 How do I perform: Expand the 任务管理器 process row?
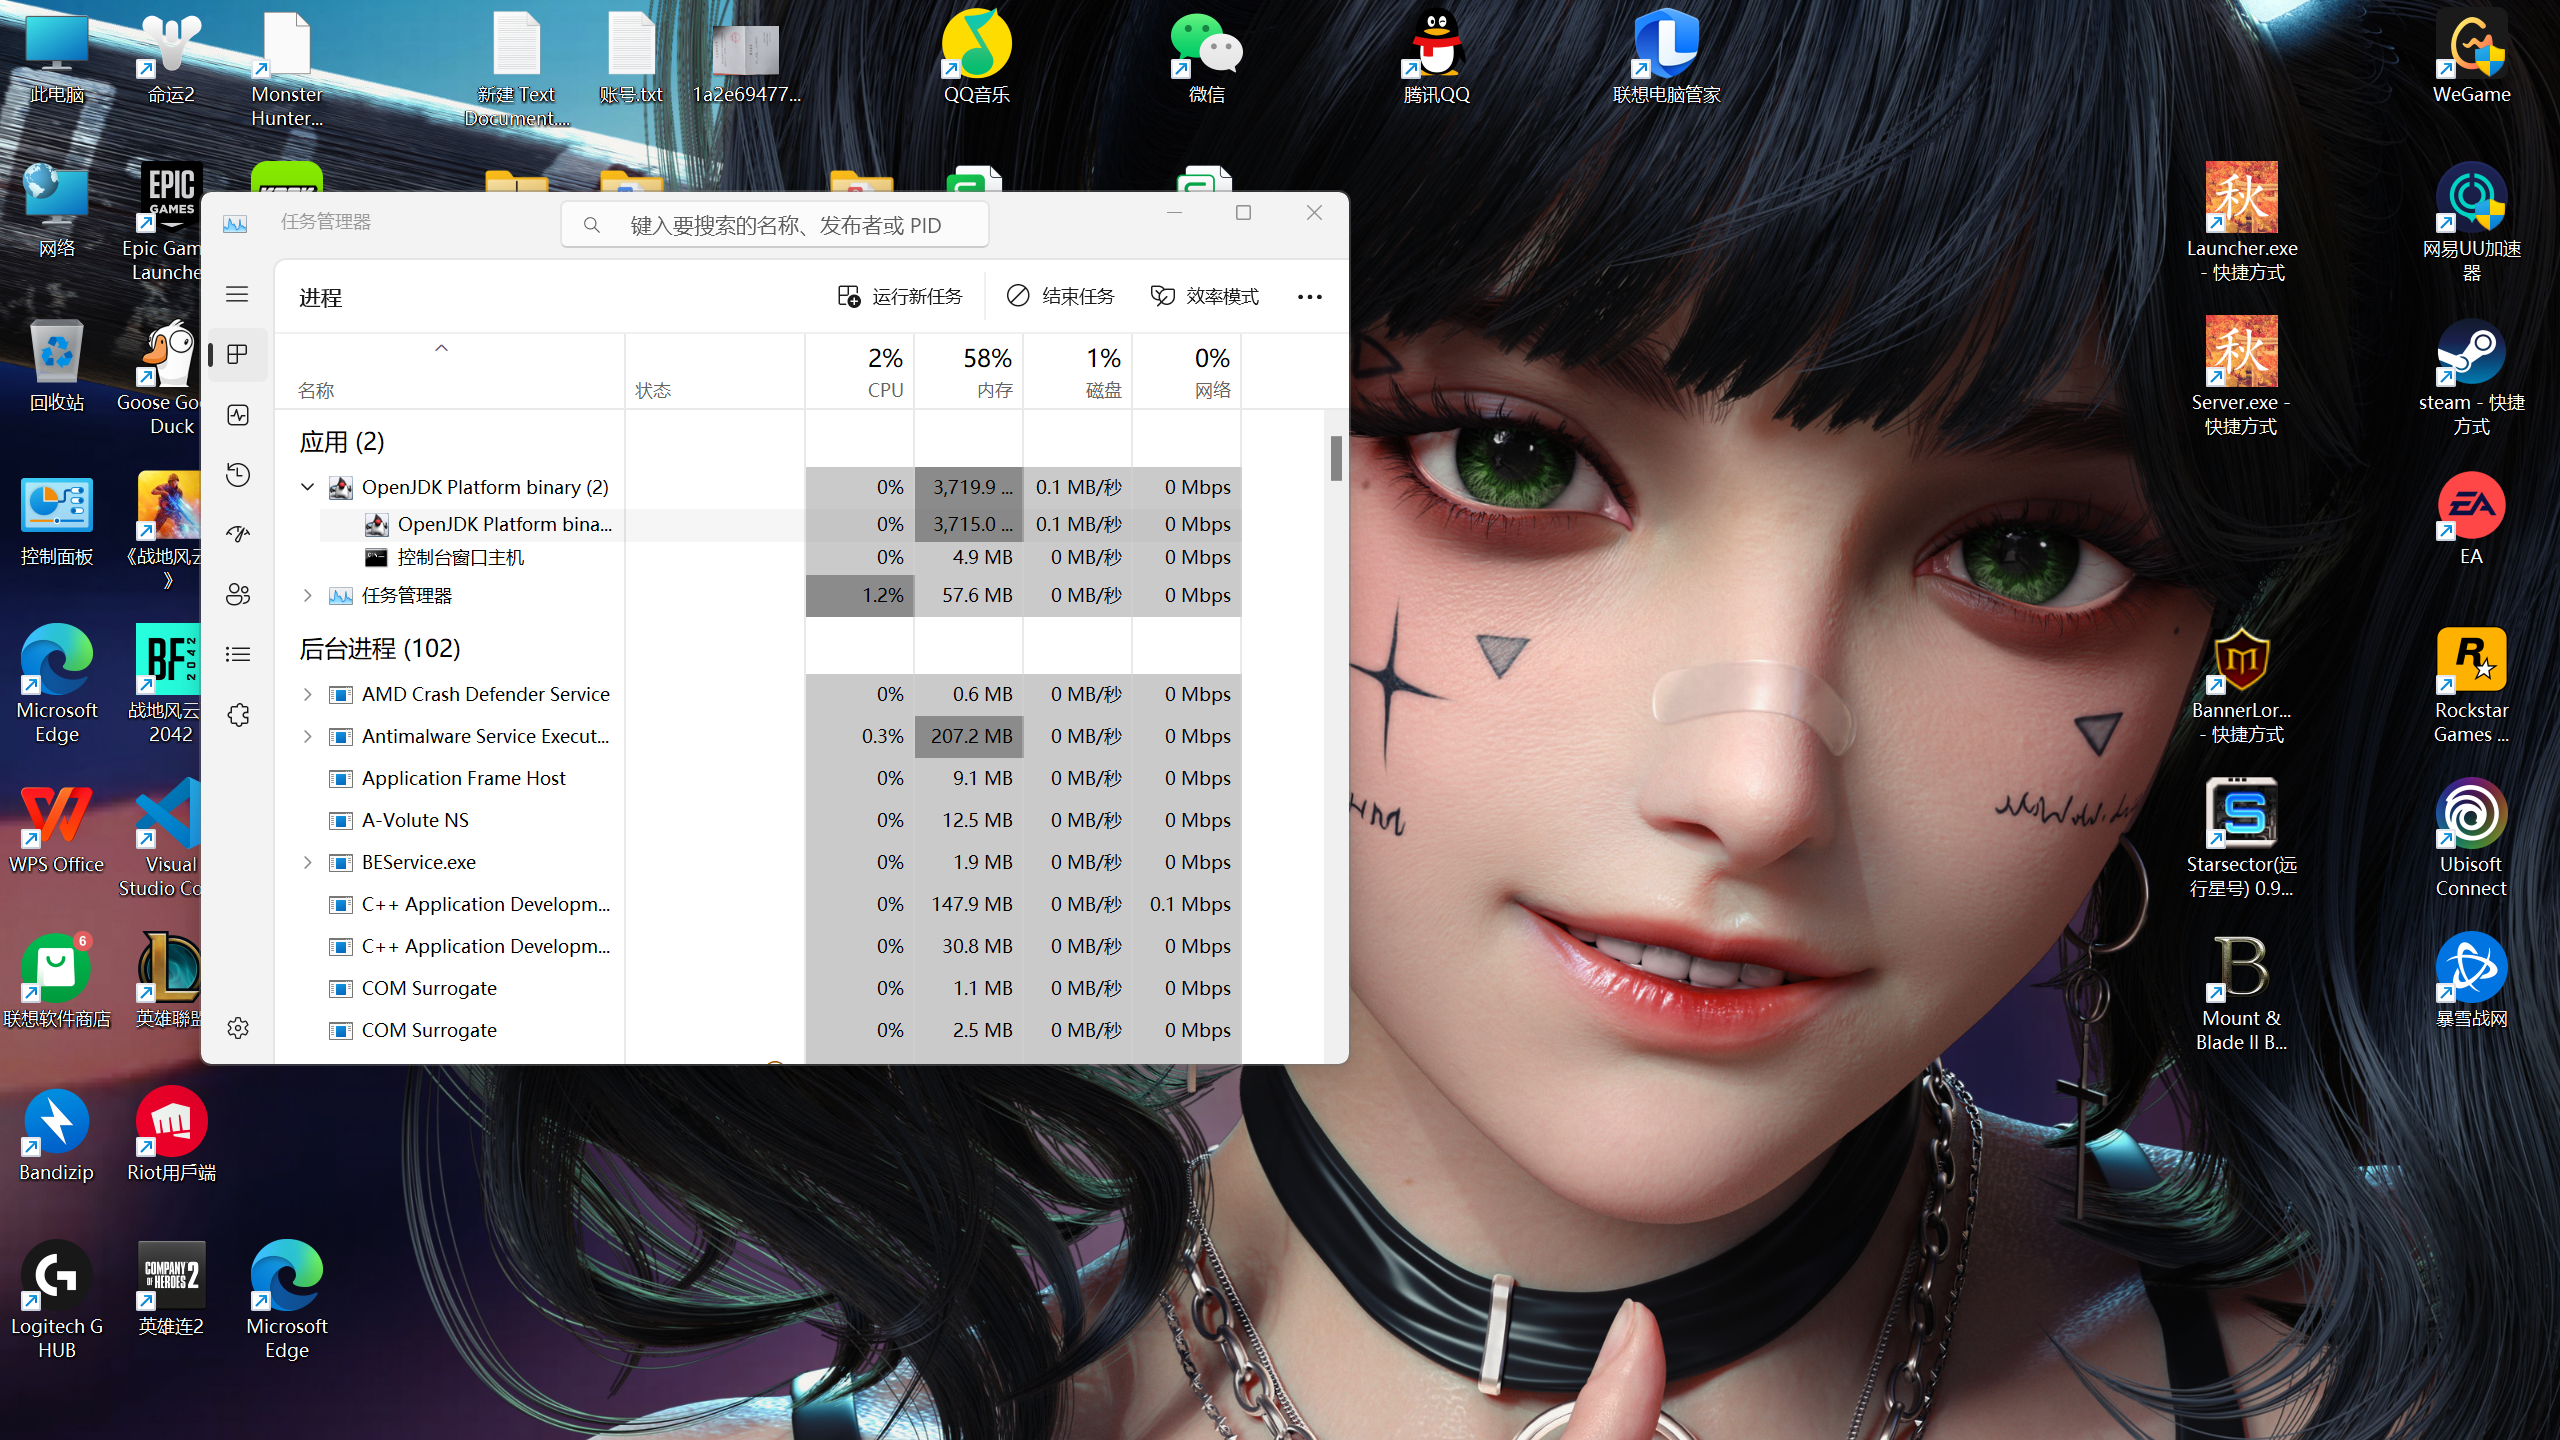(x=308, y=595)
